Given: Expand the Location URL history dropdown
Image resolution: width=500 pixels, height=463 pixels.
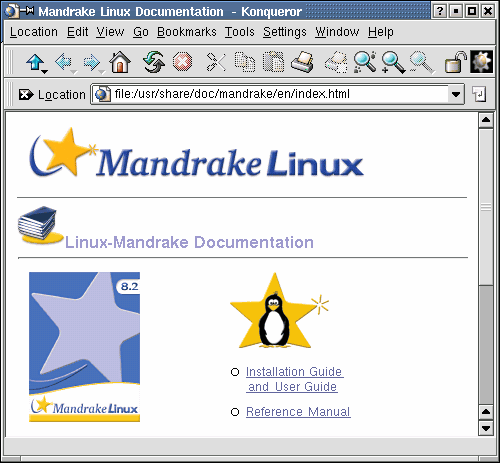Looking at the screenshot, I should (x=456, y=94).
